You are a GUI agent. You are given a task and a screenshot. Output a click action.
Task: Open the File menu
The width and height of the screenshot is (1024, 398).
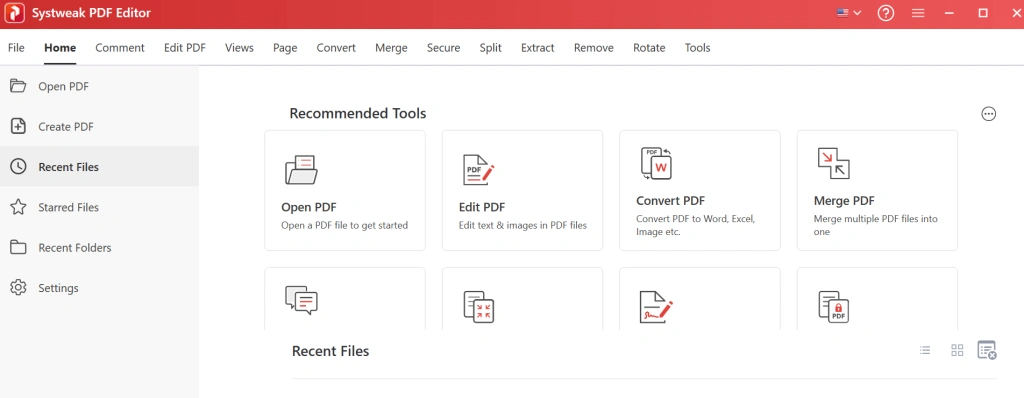click(16, 48)
